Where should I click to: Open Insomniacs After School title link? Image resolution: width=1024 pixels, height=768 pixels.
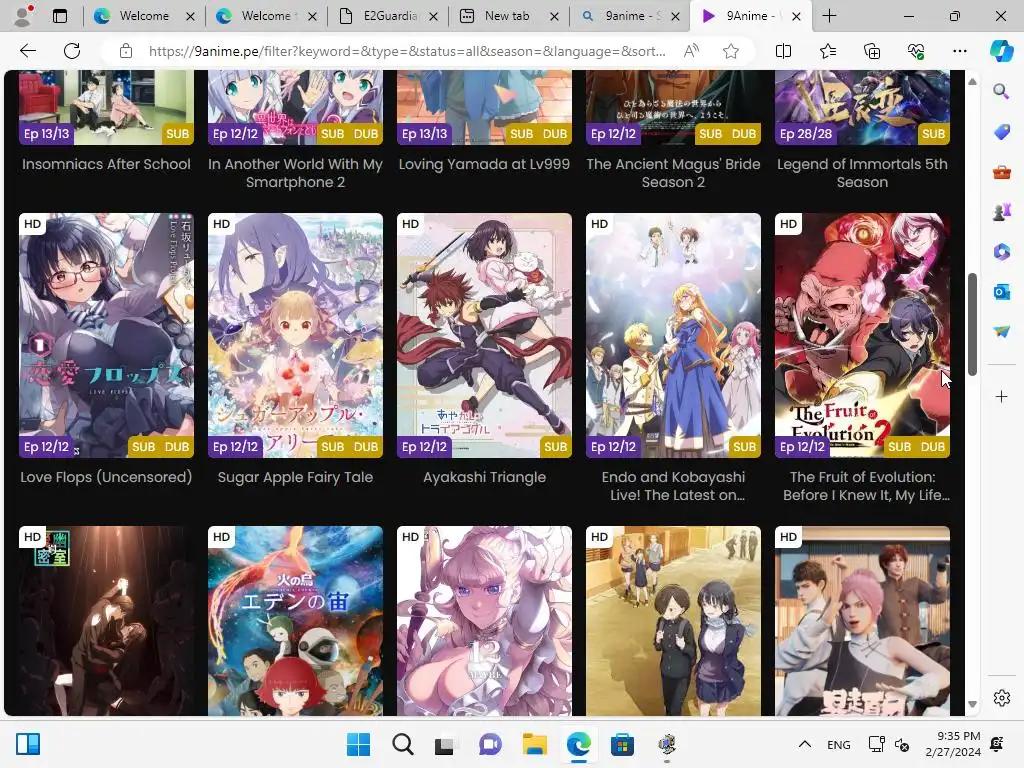[x=106, y=164]
